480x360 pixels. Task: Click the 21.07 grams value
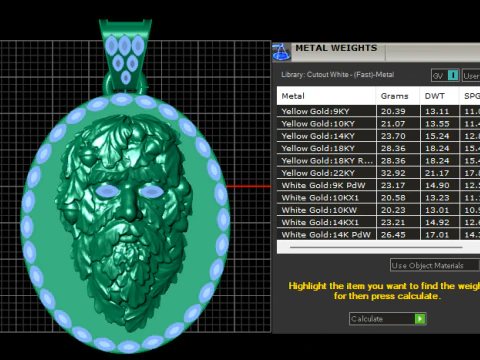[393, 124]
